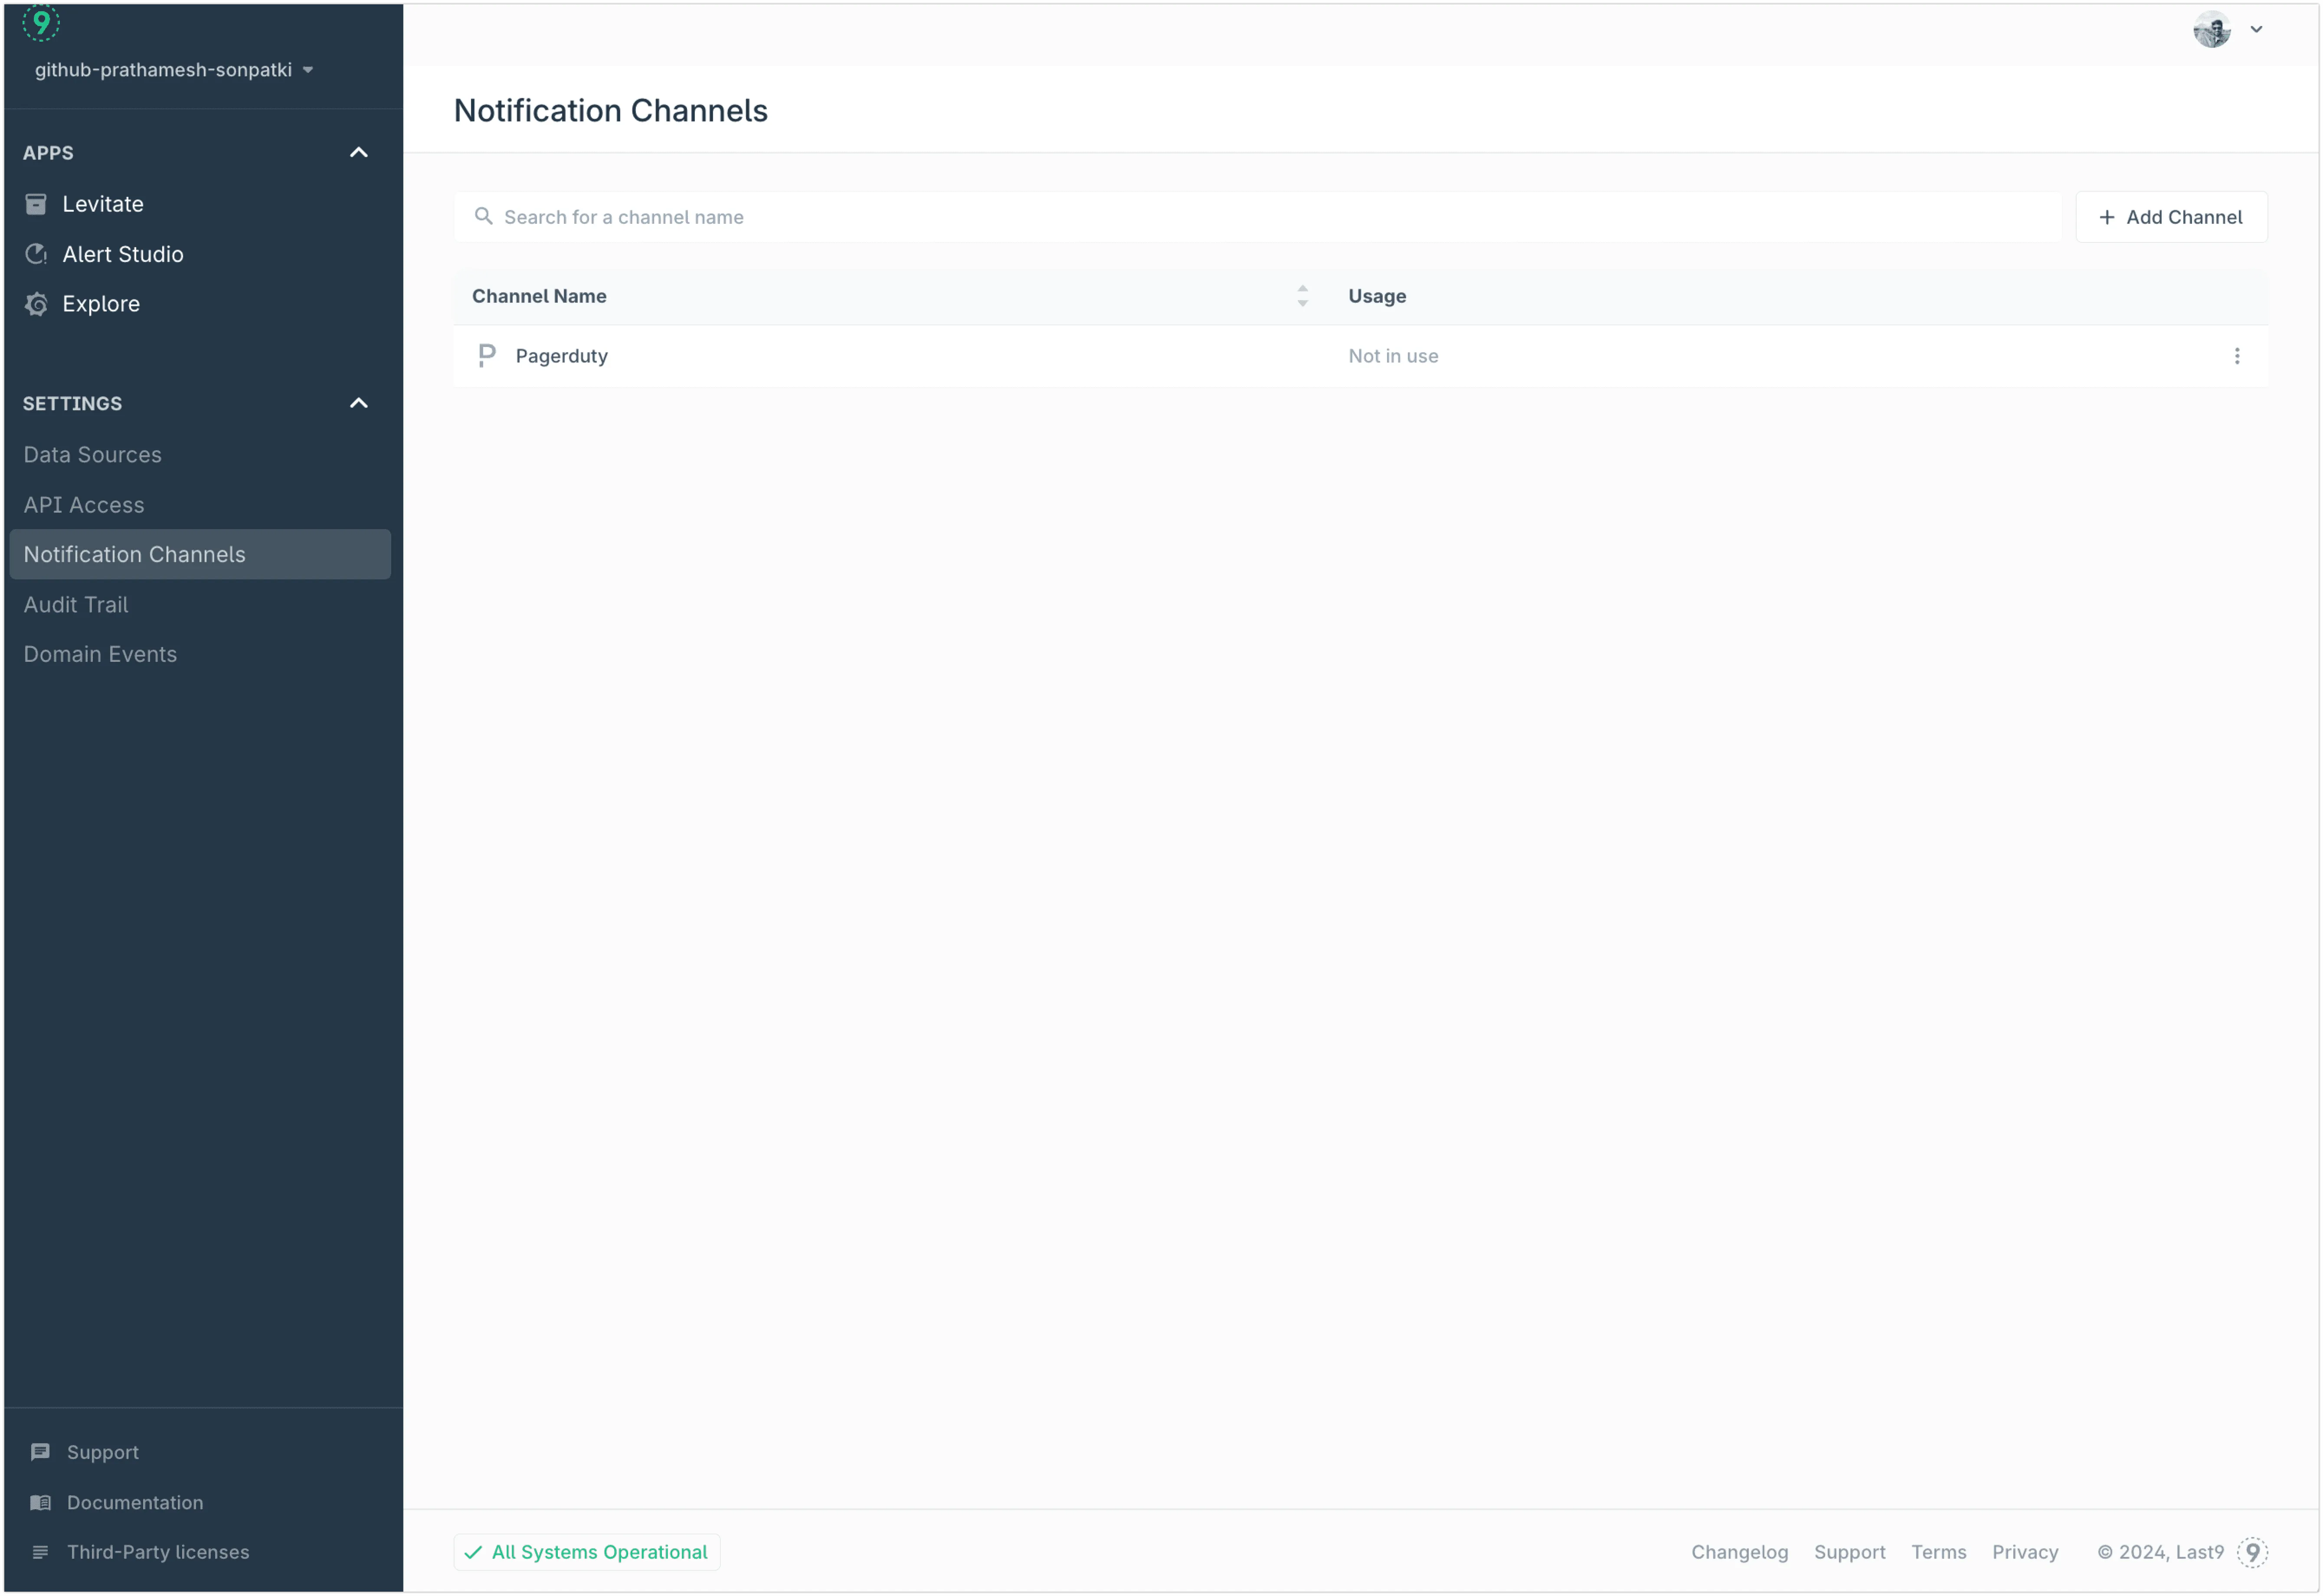Sort by Channel Name column arrows

[x=1302, y=296]
